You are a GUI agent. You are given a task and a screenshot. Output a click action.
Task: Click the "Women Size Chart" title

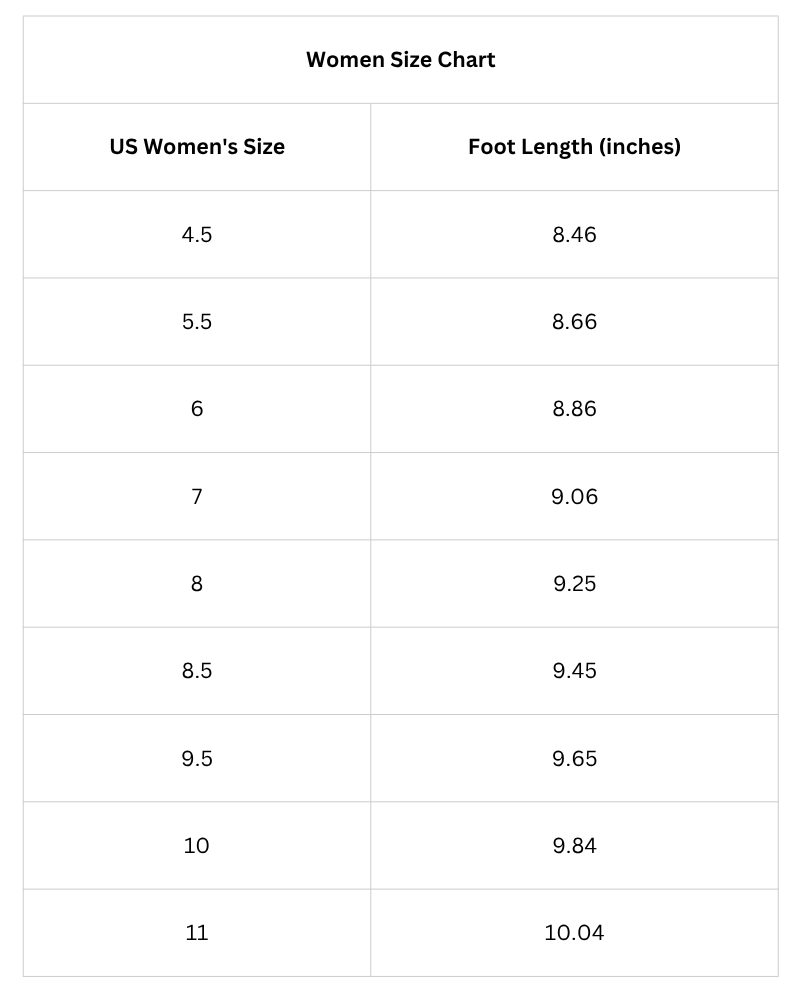coord(400,60)
